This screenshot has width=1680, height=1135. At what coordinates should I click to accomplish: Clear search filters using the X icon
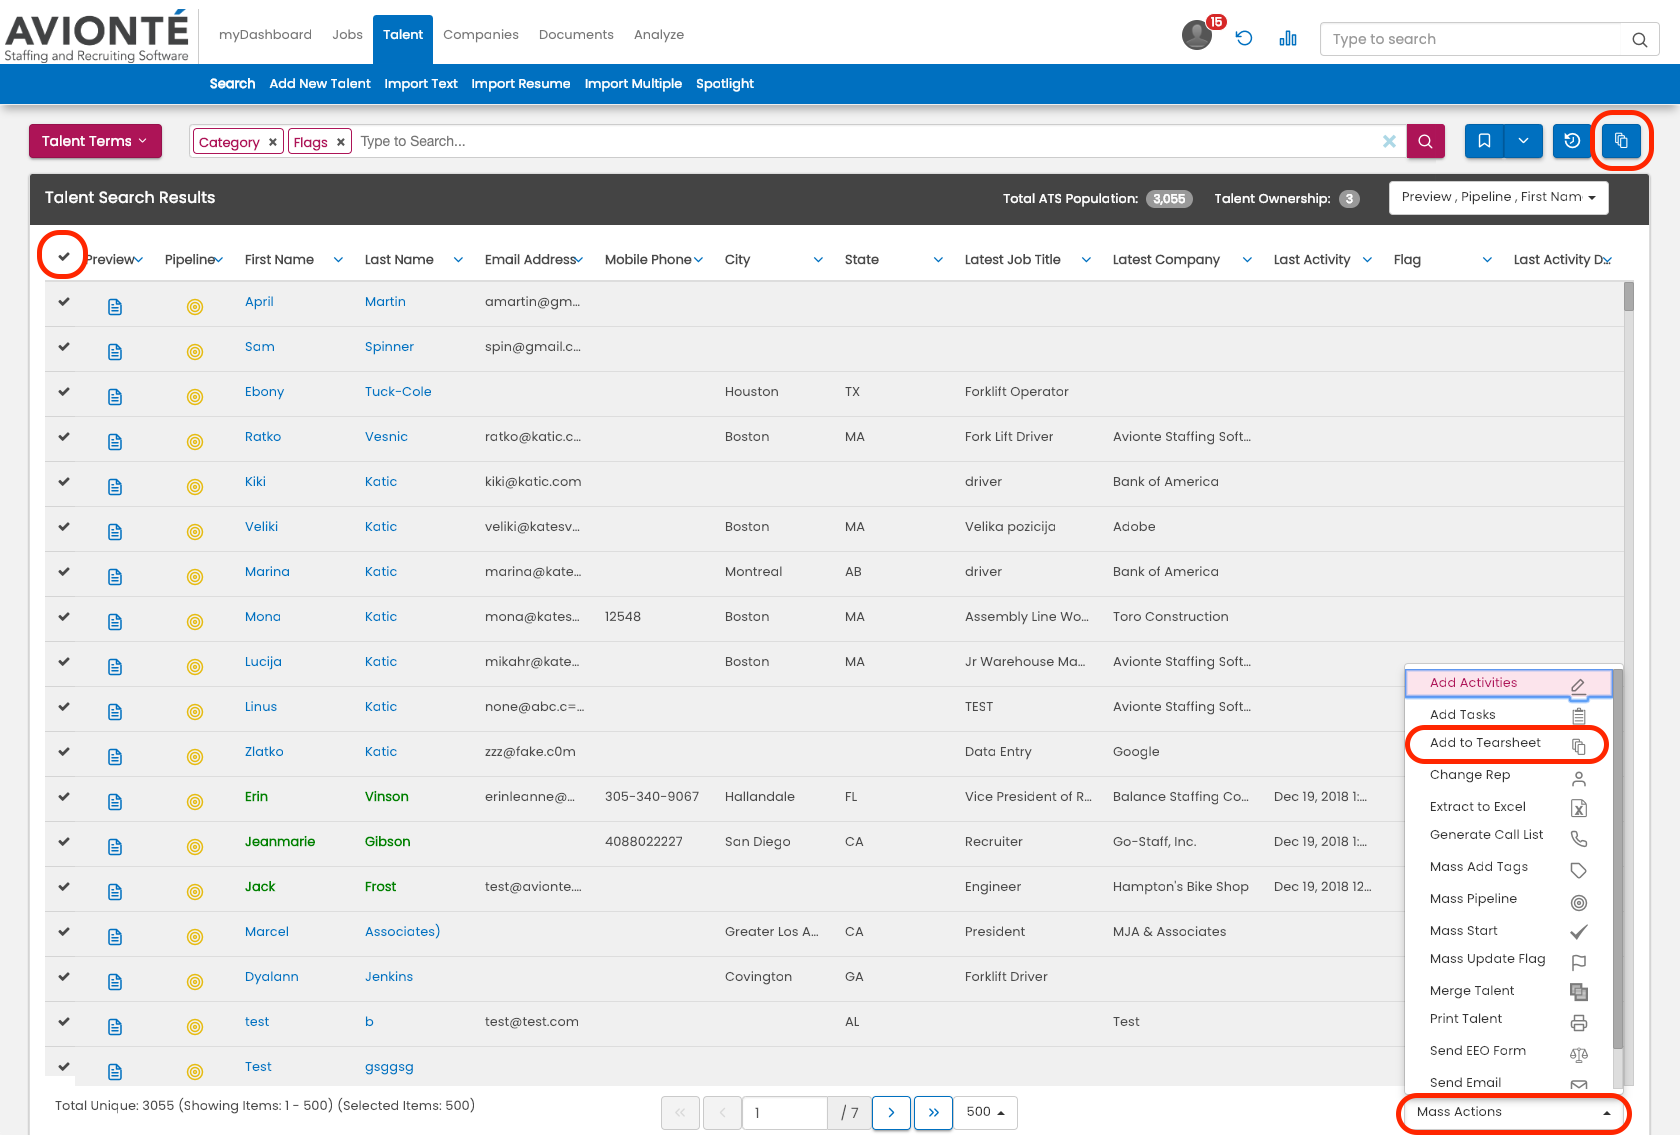[x=1389, y=141]
